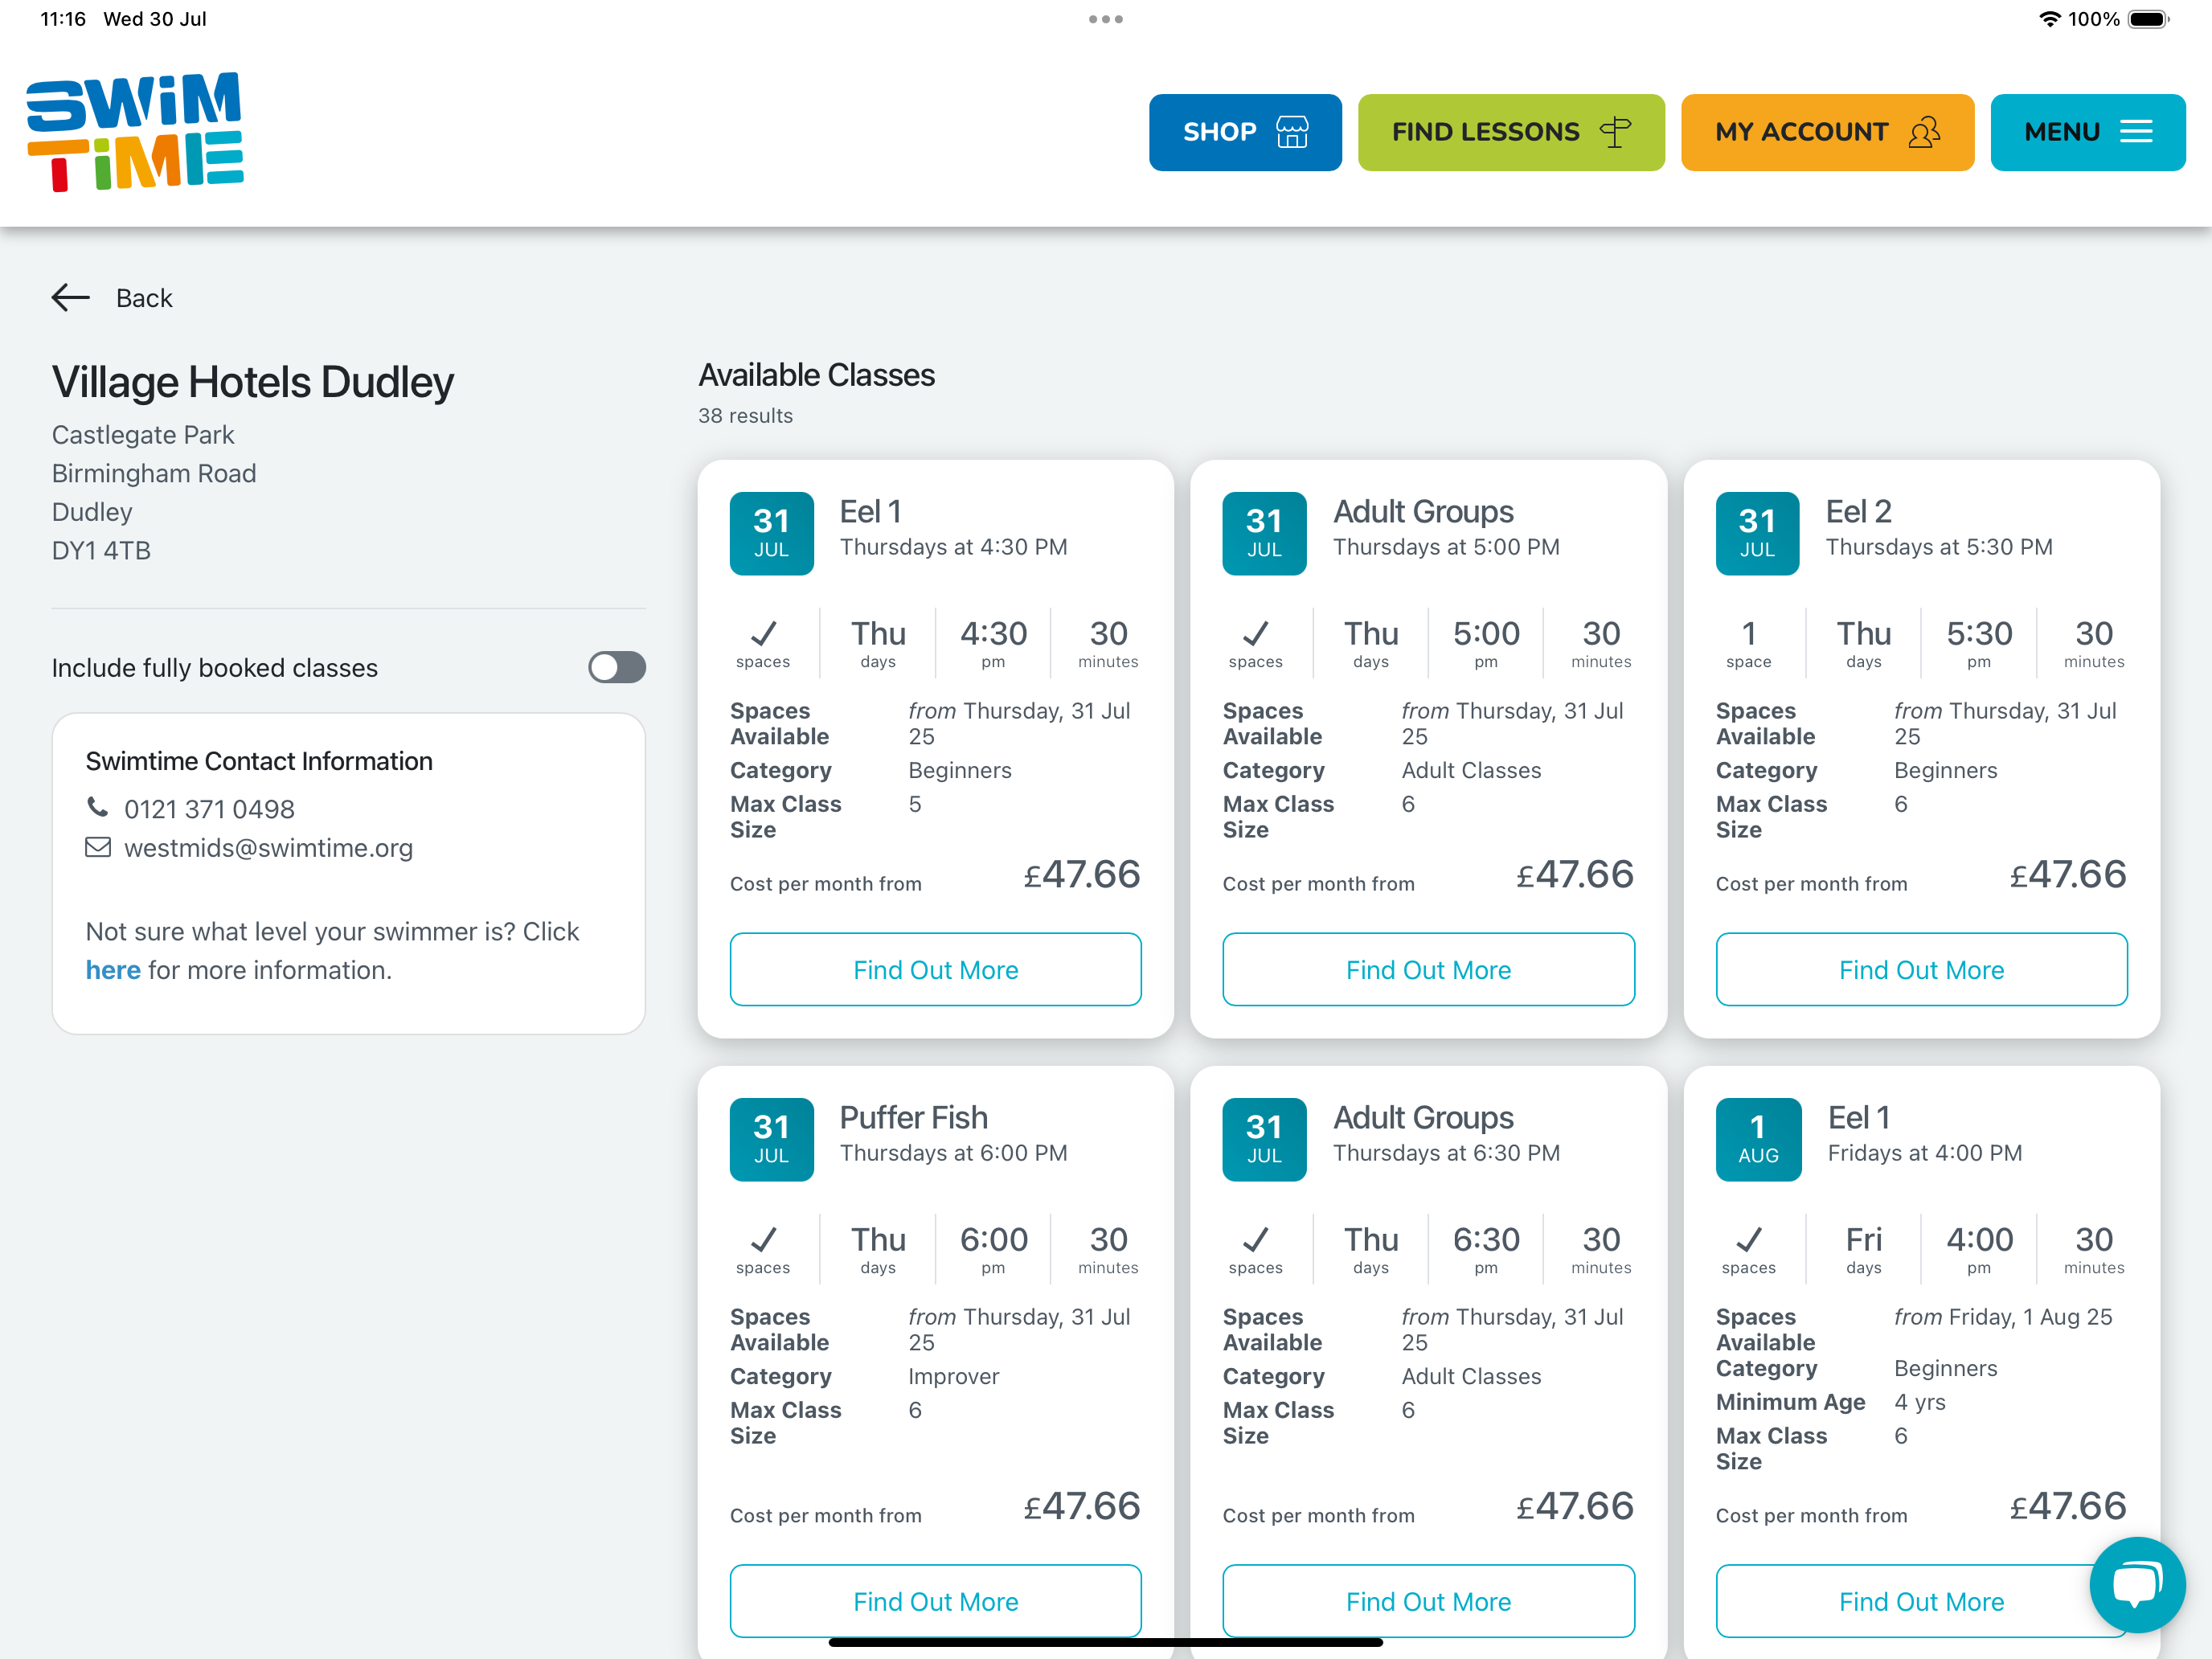
Task: Find Out More for Eel 1 Fridays 4:00 PM
Action: pyautogui.click(x=1921, y=1601)
